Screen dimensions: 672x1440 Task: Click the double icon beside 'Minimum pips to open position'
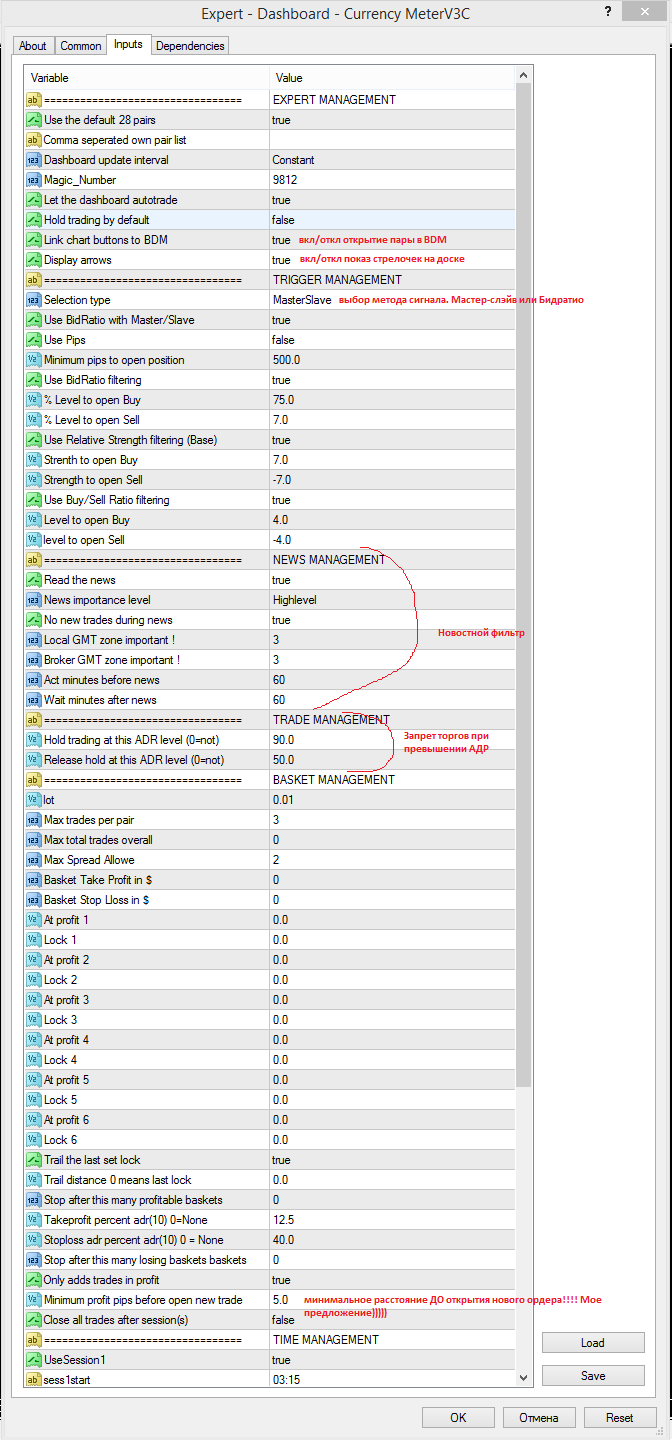(x=33, y=360)
